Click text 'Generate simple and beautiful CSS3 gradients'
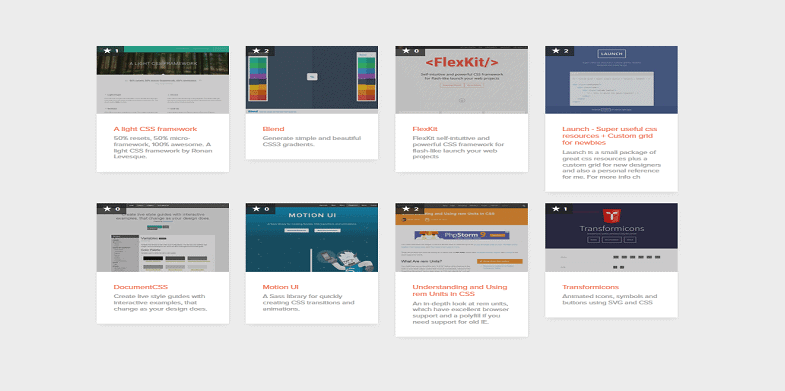The height and width of the screenshot is (391, 785). coord(312,141)
